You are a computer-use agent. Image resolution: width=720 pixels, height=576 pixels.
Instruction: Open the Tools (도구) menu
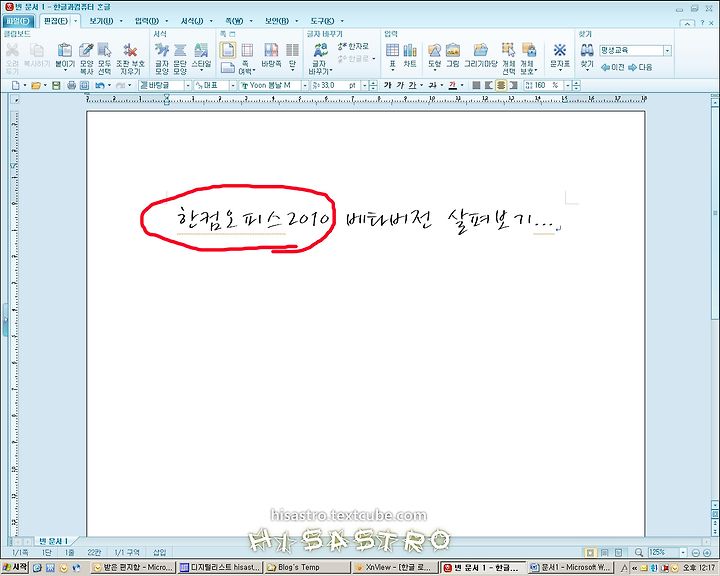click(322, 21)
